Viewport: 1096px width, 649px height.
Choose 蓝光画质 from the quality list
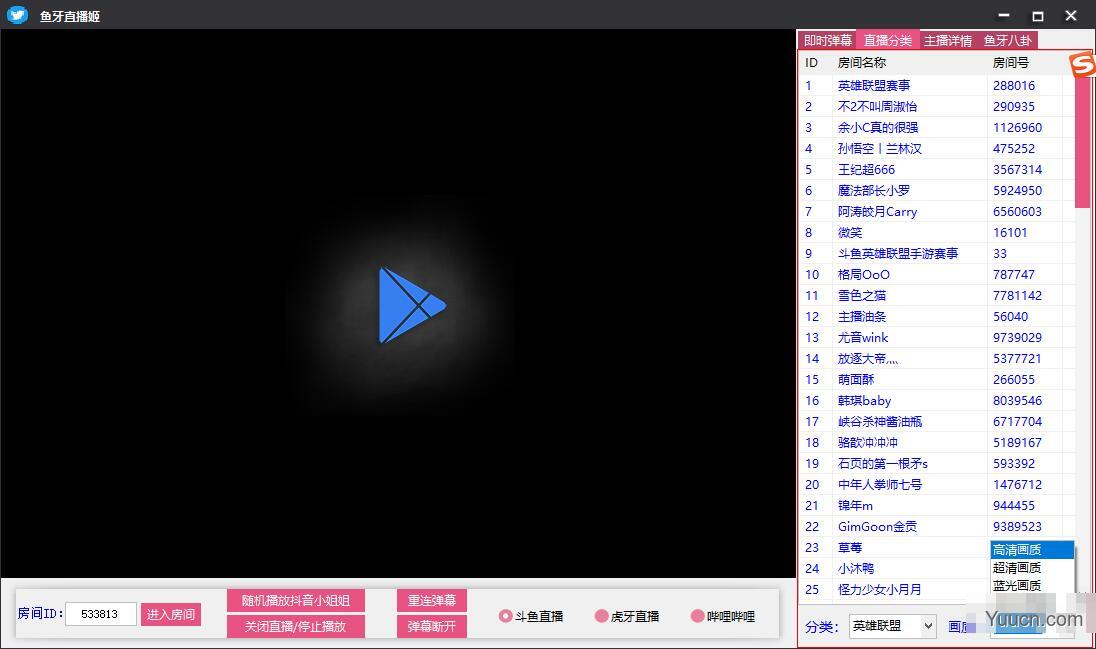pyautogui.click(x=1017, y=585)
